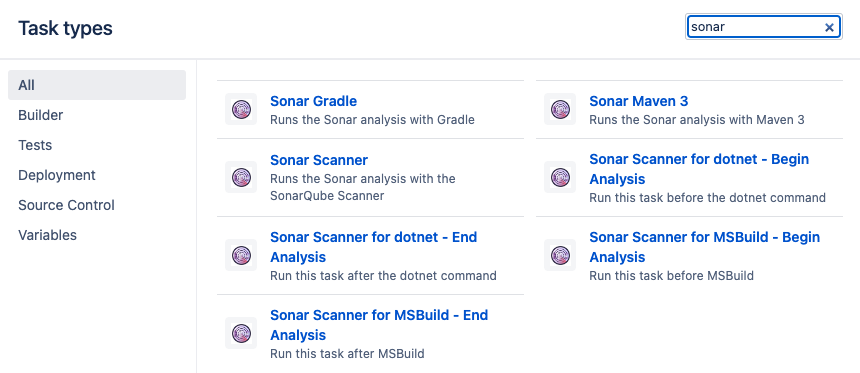Image resolution: width=860 pixels, height=373 pixels.
Task: Click the Sonar Gradle task icon
Action: (241, 109)
